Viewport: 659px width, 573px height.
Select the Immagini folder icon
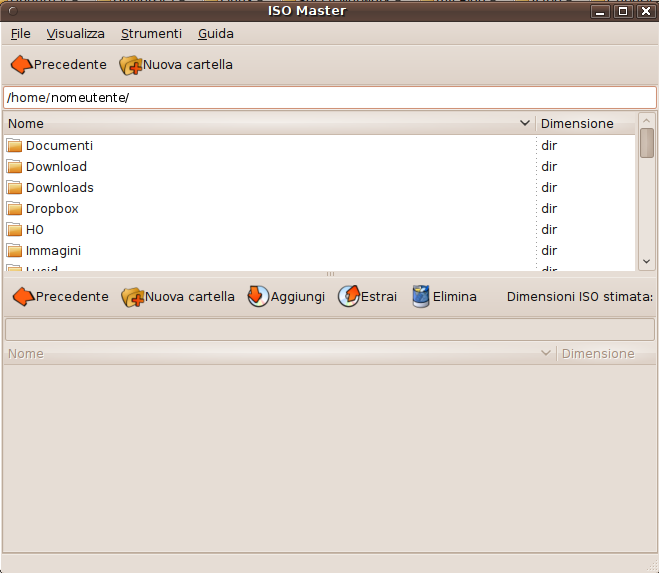(14, 251)
